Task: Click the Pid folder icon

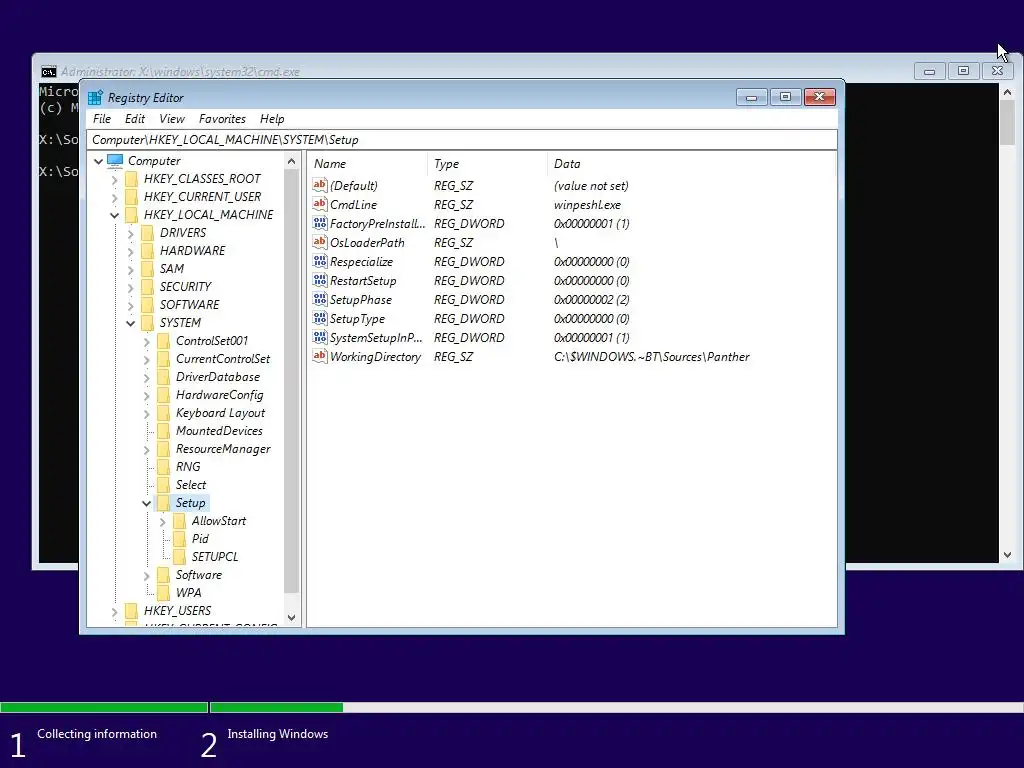Action: click(x=180, y=539)
